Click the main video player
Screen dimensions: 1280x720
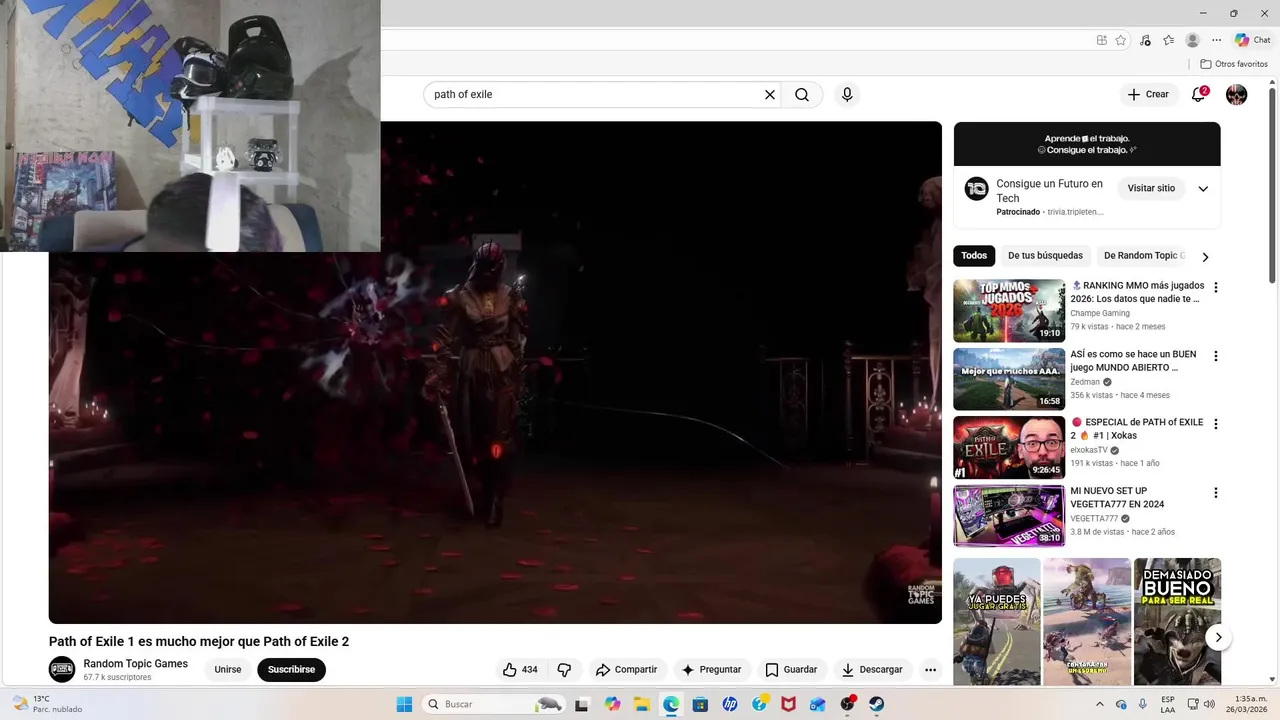click(495, 372)
